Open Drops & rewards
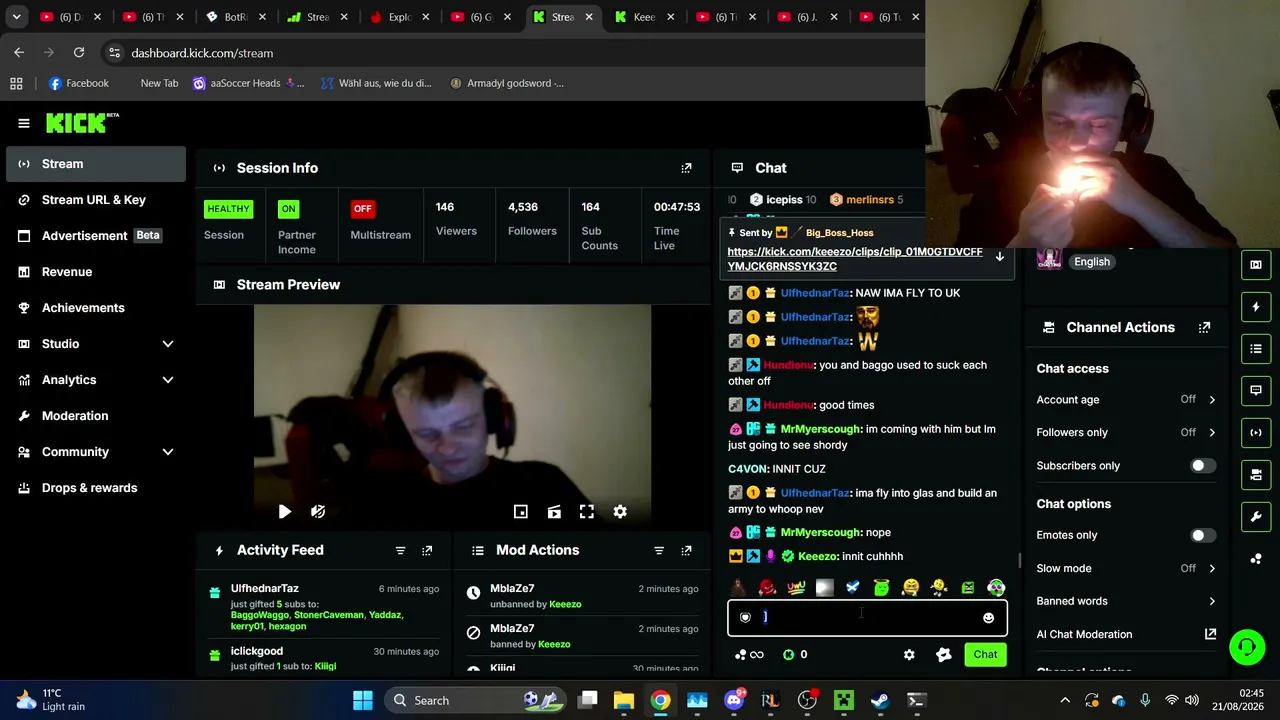The image size is (1280, 720). (x=96, y=488)
